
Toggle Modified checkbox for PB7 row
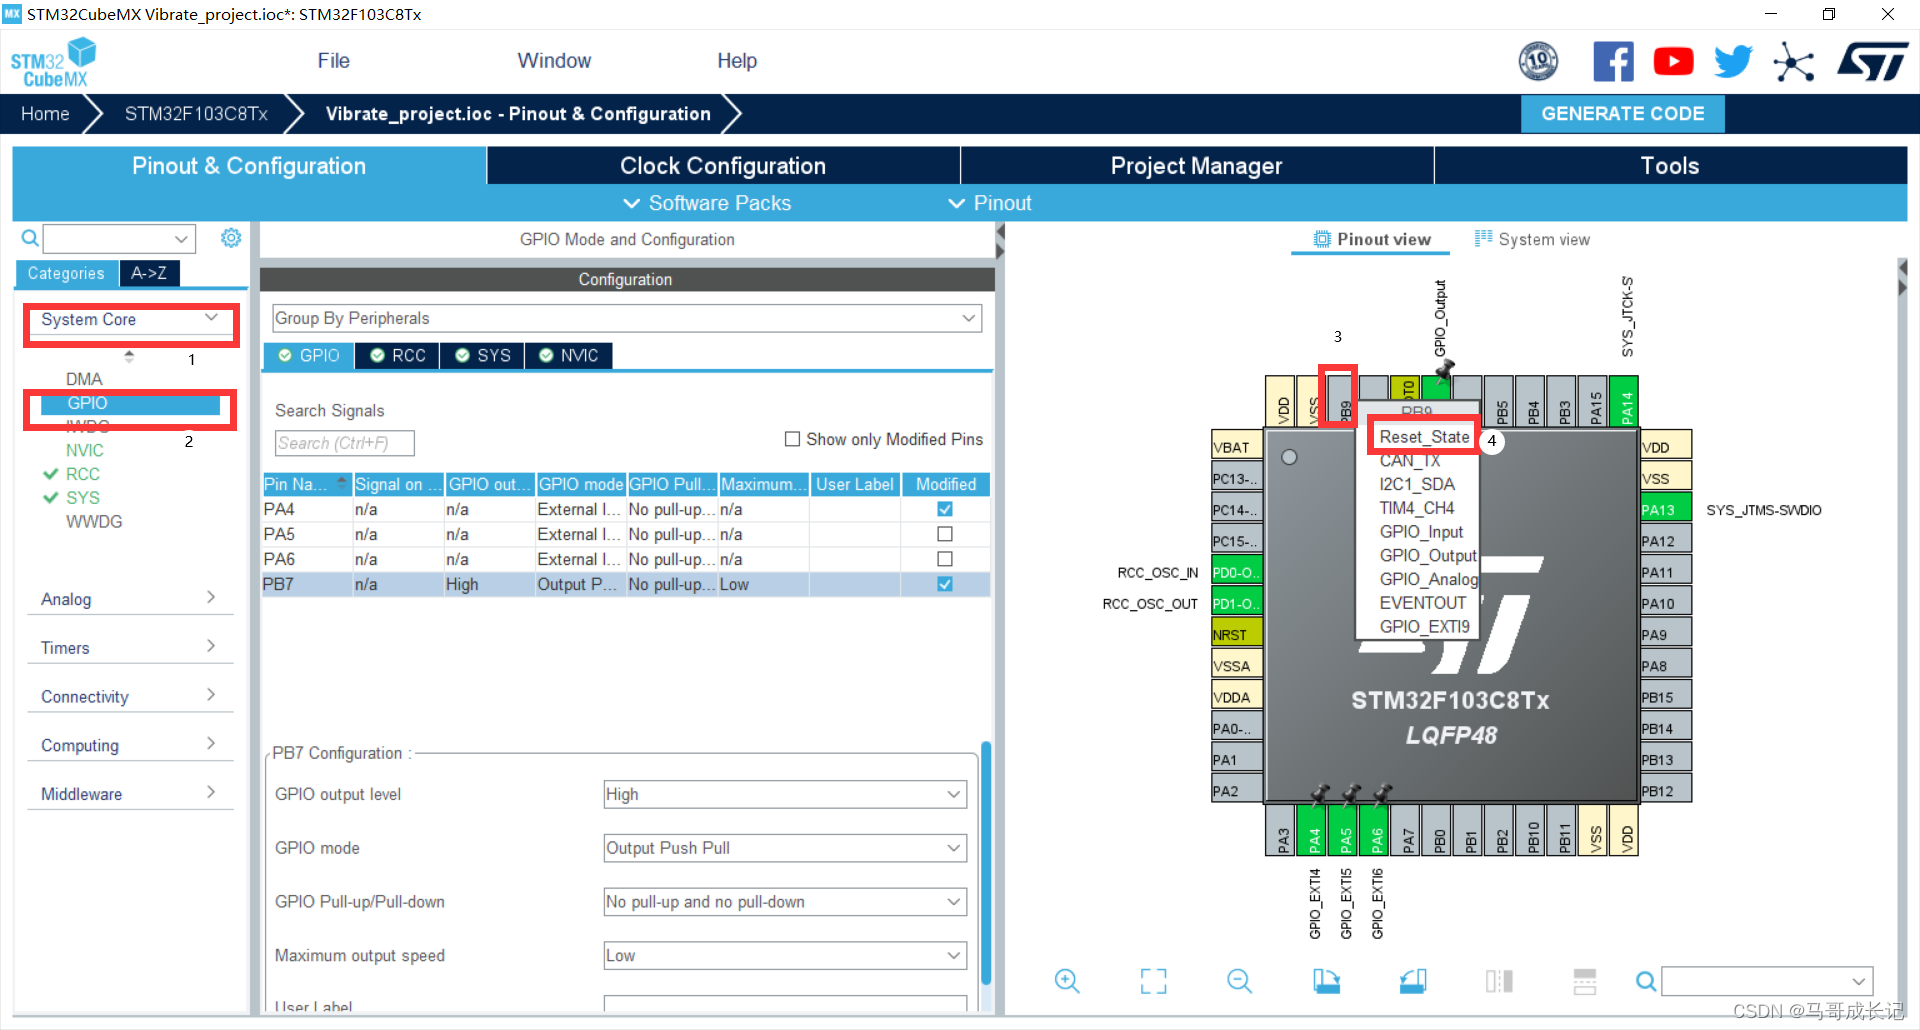point(945,584)
